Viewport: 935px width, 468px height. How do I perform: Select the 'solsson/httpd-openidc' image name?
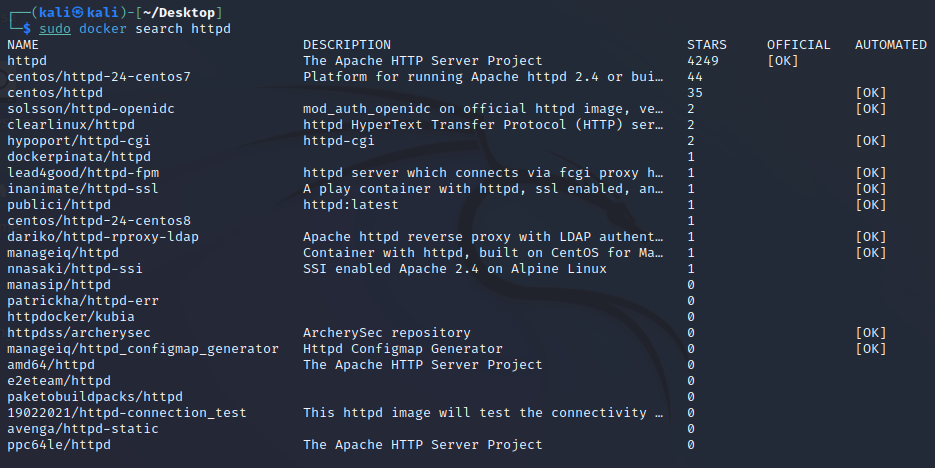click(91, 109)
